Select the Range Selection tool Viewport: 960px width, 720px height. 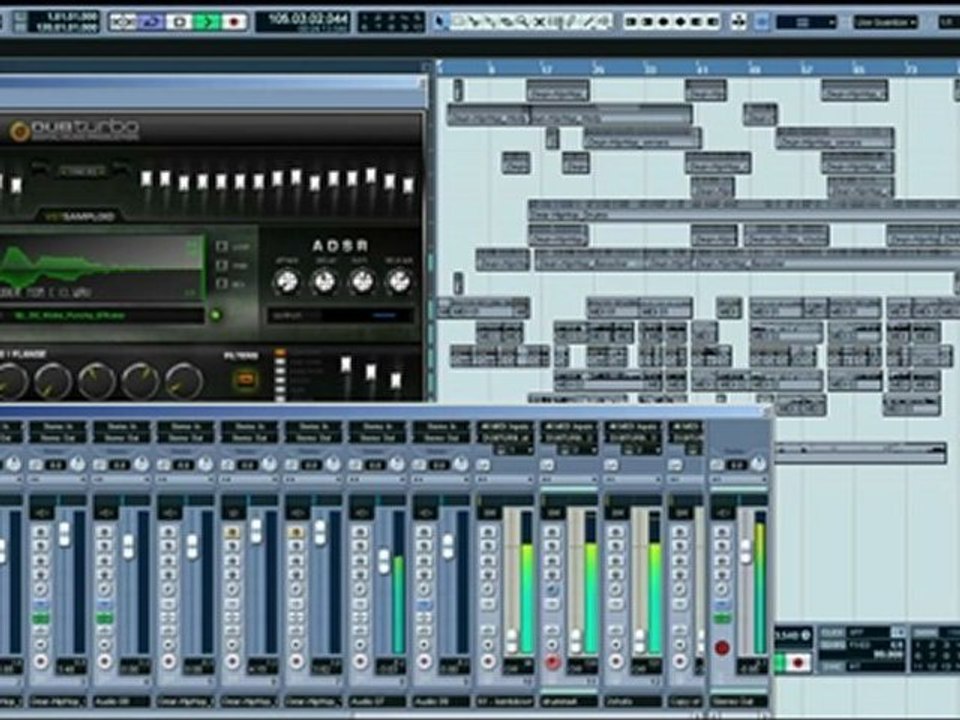[x=457, y=22]
